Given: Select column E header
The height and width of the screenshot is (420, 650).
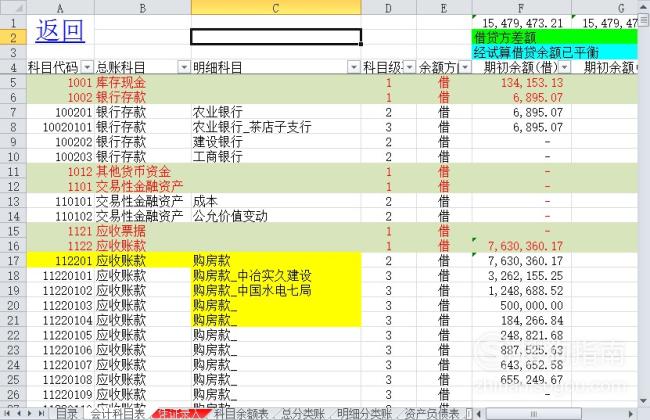Looking at the screenshot, I should click(444, 8).
